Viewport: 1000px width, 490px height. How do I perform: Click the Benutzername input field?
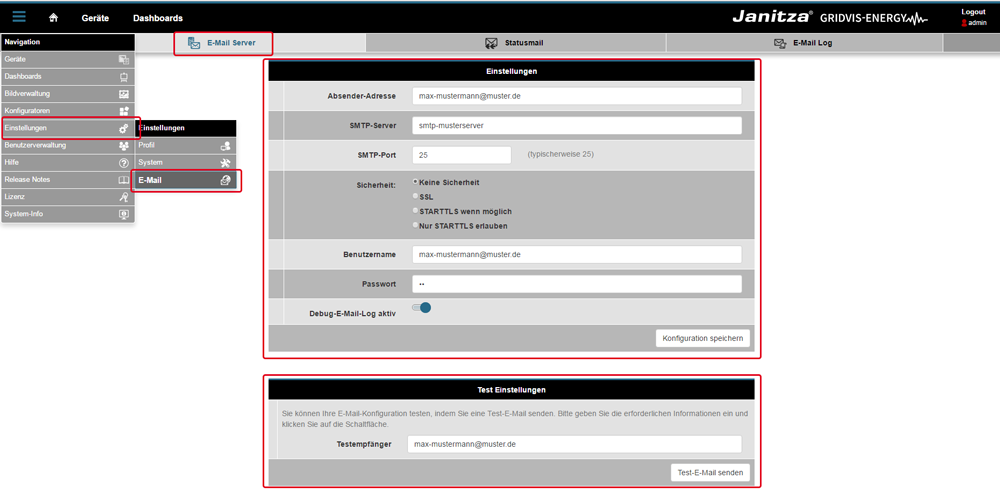click(577, 254)
